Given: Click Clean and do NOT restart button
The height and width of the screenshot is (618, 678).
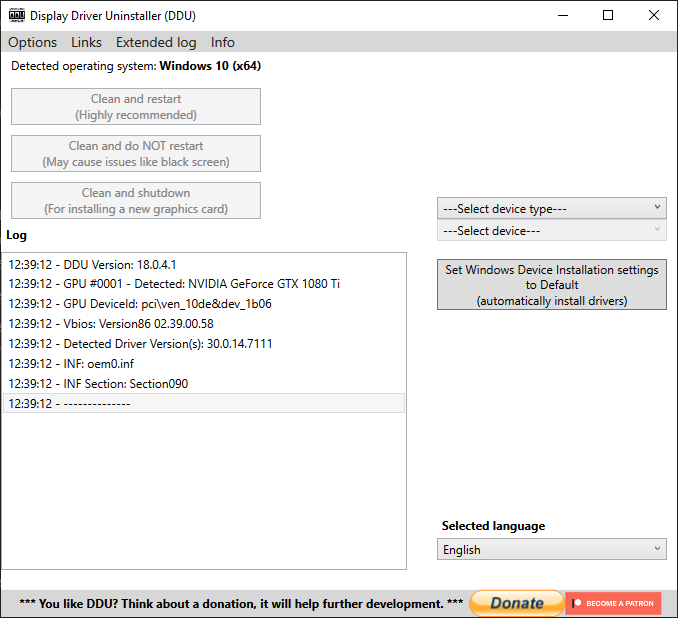Looking at the screenshot, I should tap(136, 154).
